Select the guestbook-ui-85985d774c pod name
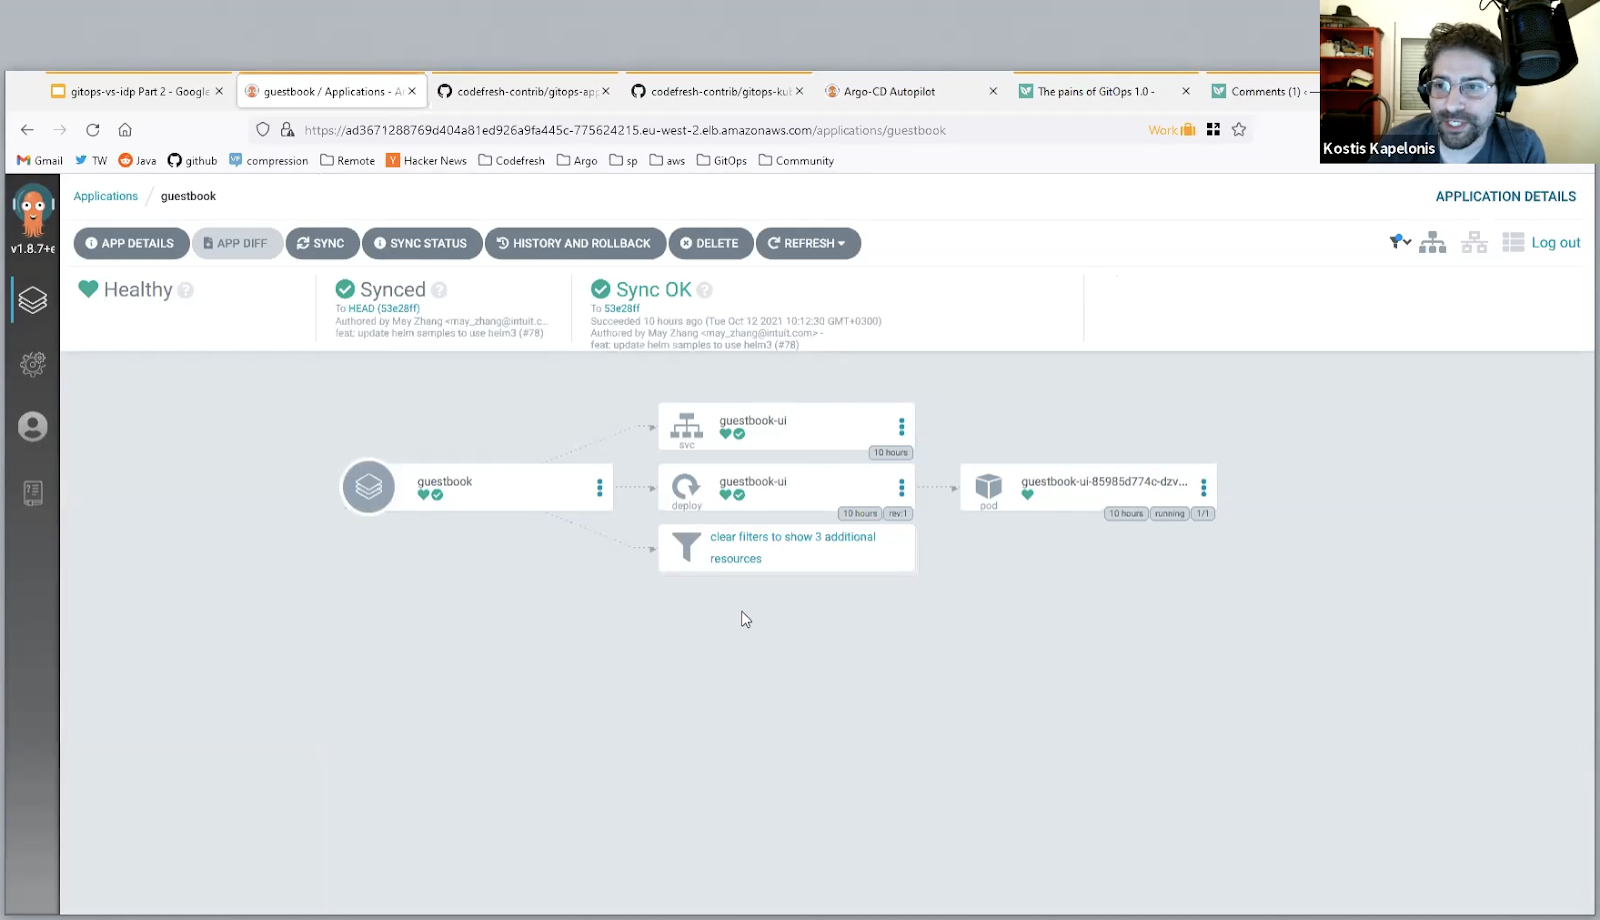The height and width of the screenshot is (920, 1600). tap(1104, 481)
